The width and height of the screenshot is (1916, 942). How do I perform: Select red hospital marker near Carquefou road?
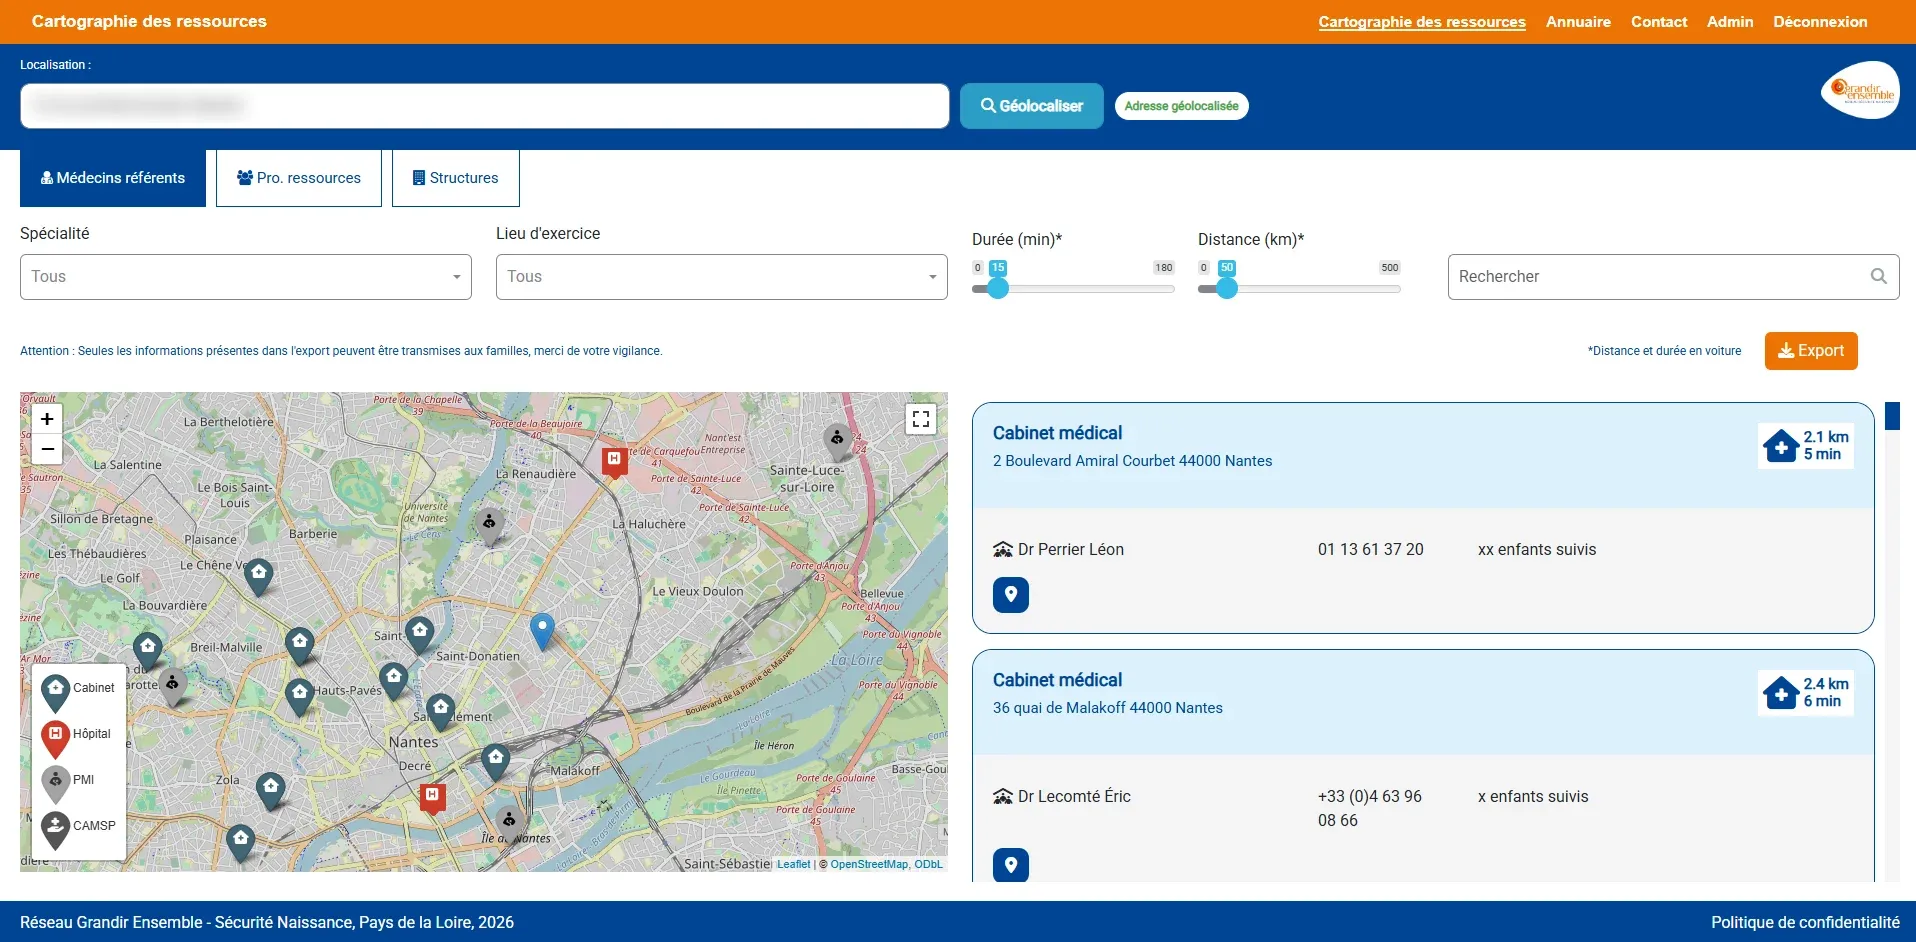point(614,462)
